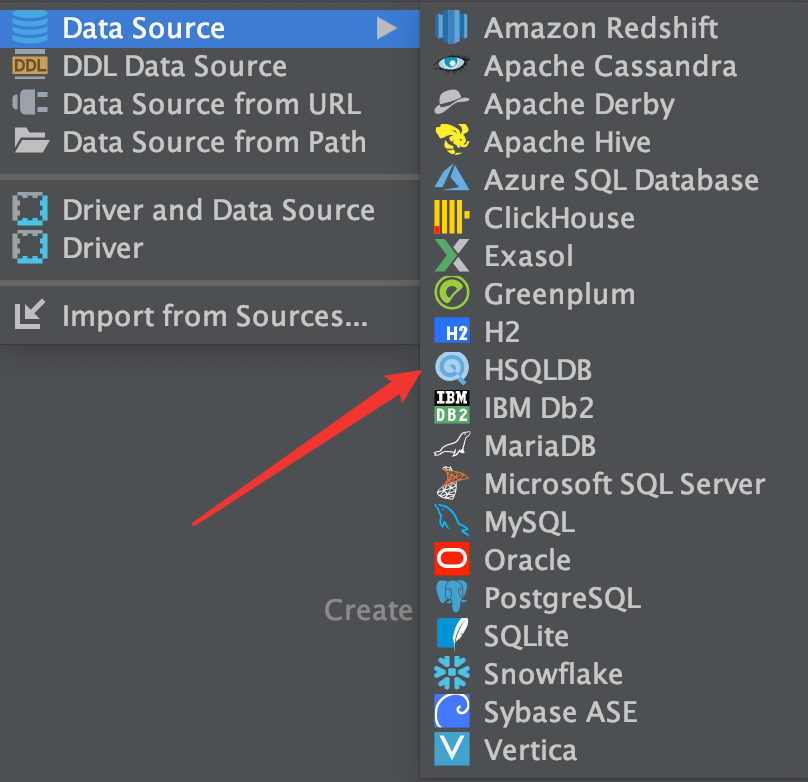Click the Vertica V icon
Screen dimensions: 808x782
coord(451,749)
